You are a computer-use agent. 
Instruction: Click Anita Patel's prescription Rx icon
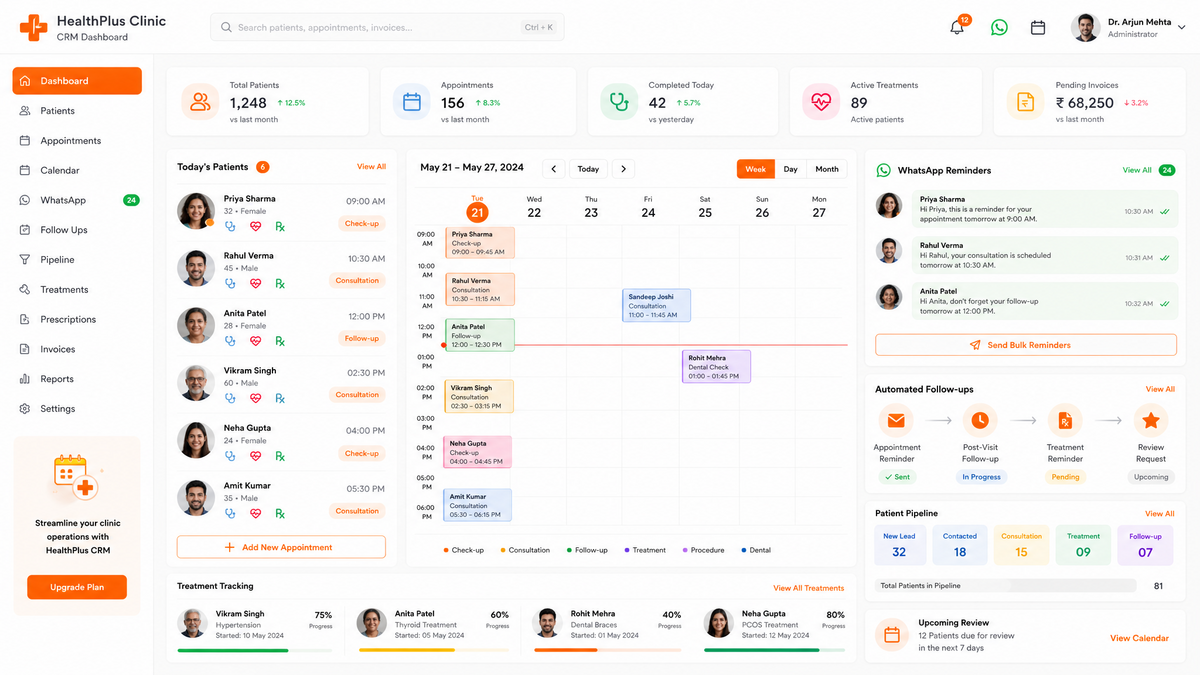(x=280, y=341)
